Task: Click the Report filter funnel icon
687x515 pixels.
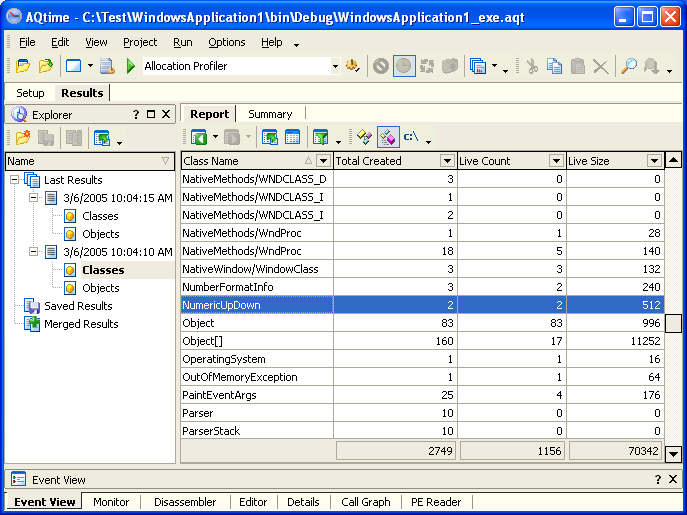Action: (x=321, y=138)
